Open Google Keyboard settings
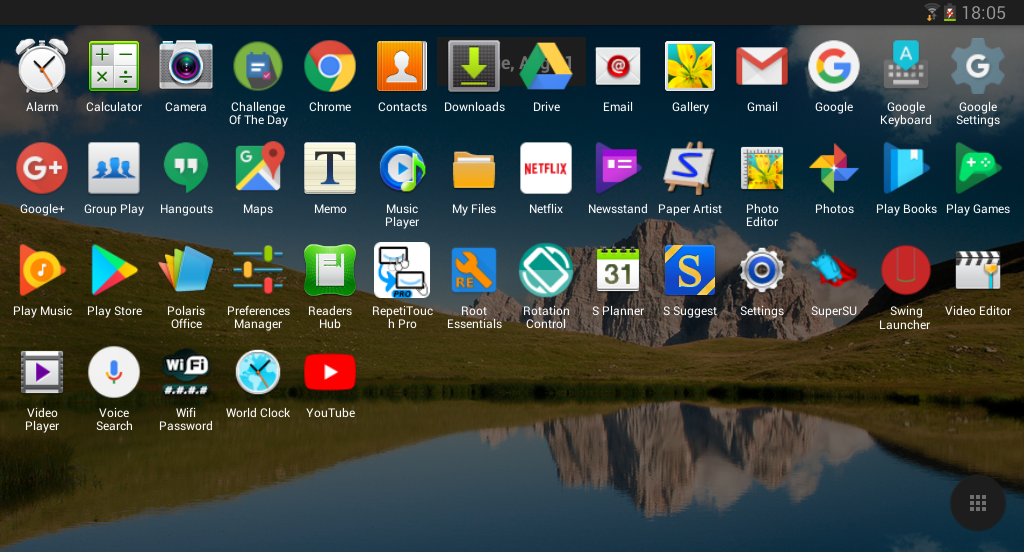 pyautogui.click(x=906, y=65)
